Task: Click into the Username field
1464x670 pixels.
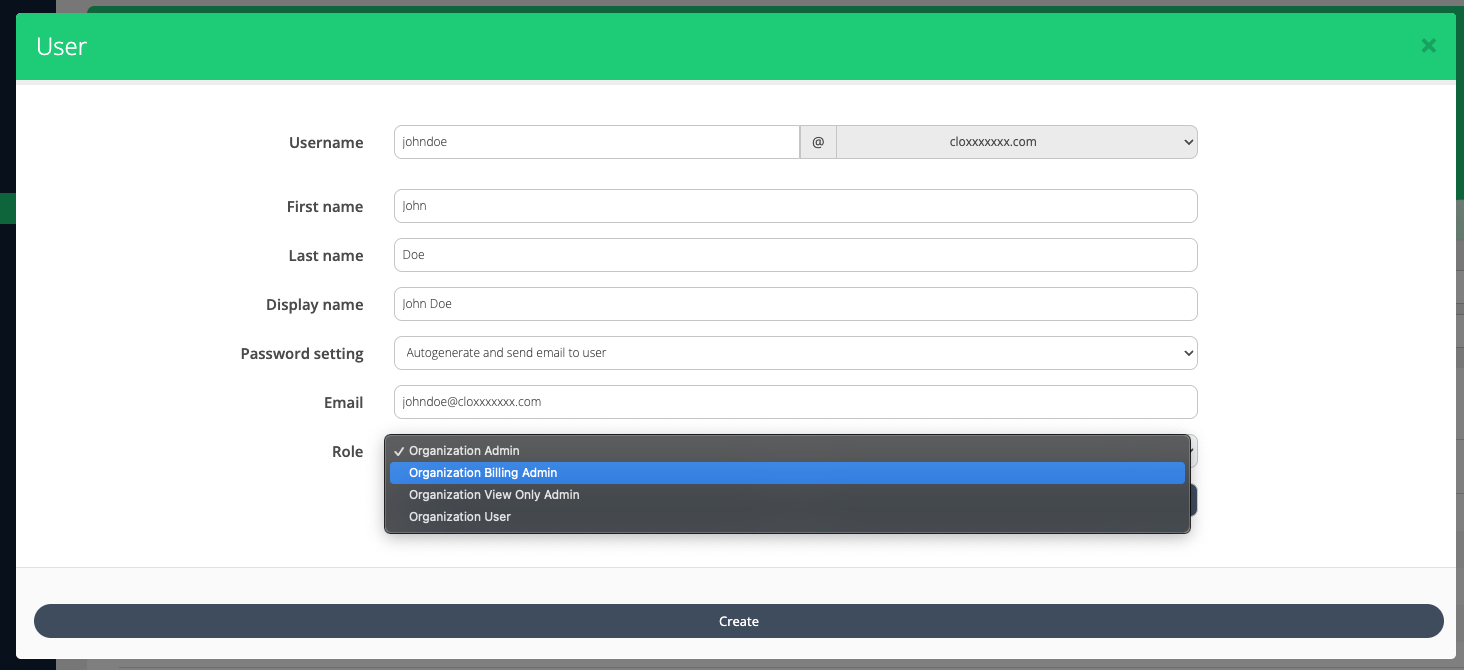Action: tap(596, 142)
